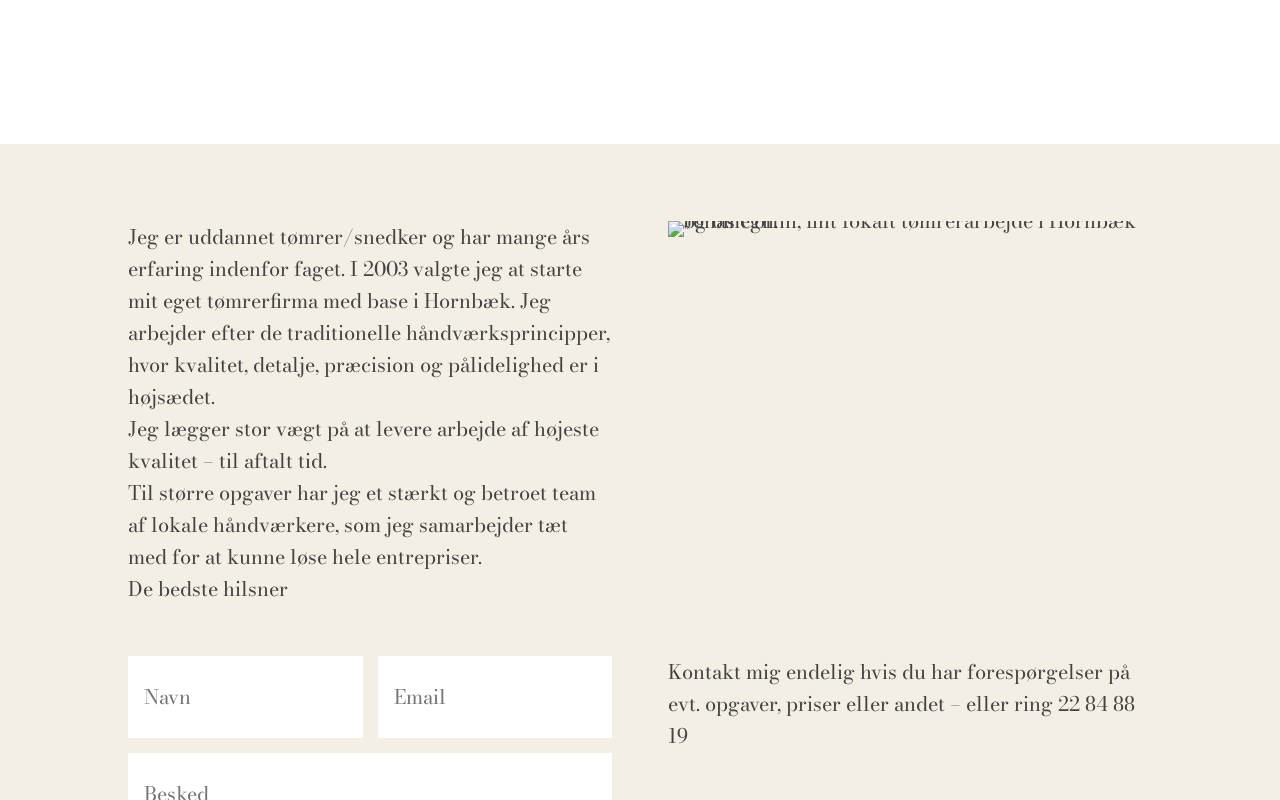
Task: Click the phrase 'til aftalt tid'
Action: click(x=272, y=461)
